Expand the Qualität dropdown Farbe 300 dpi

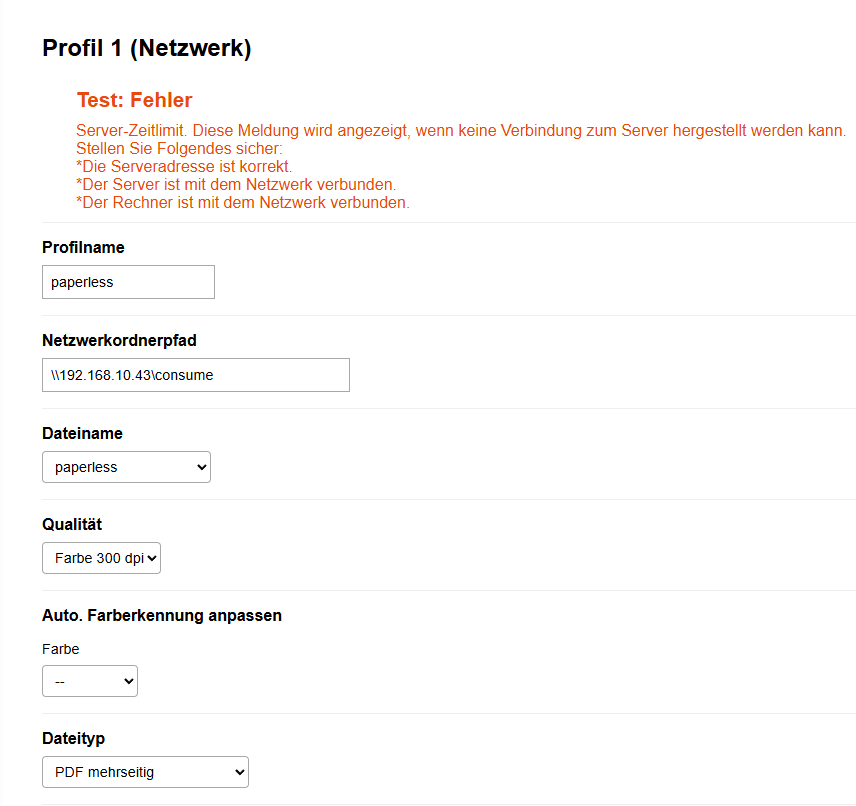pyautogui.click(x=101, y=558)
